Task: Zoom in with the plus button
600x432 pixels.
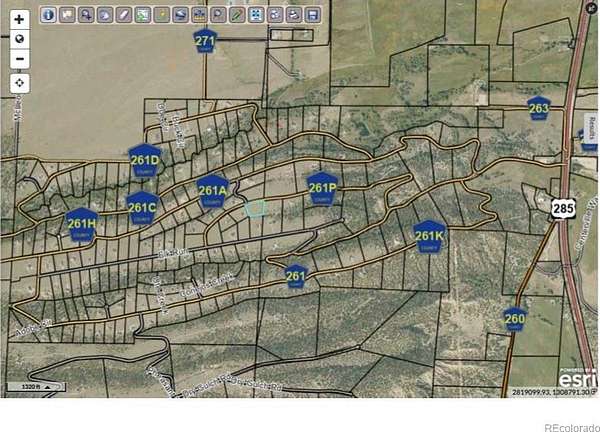Action: tap(19, 19)
